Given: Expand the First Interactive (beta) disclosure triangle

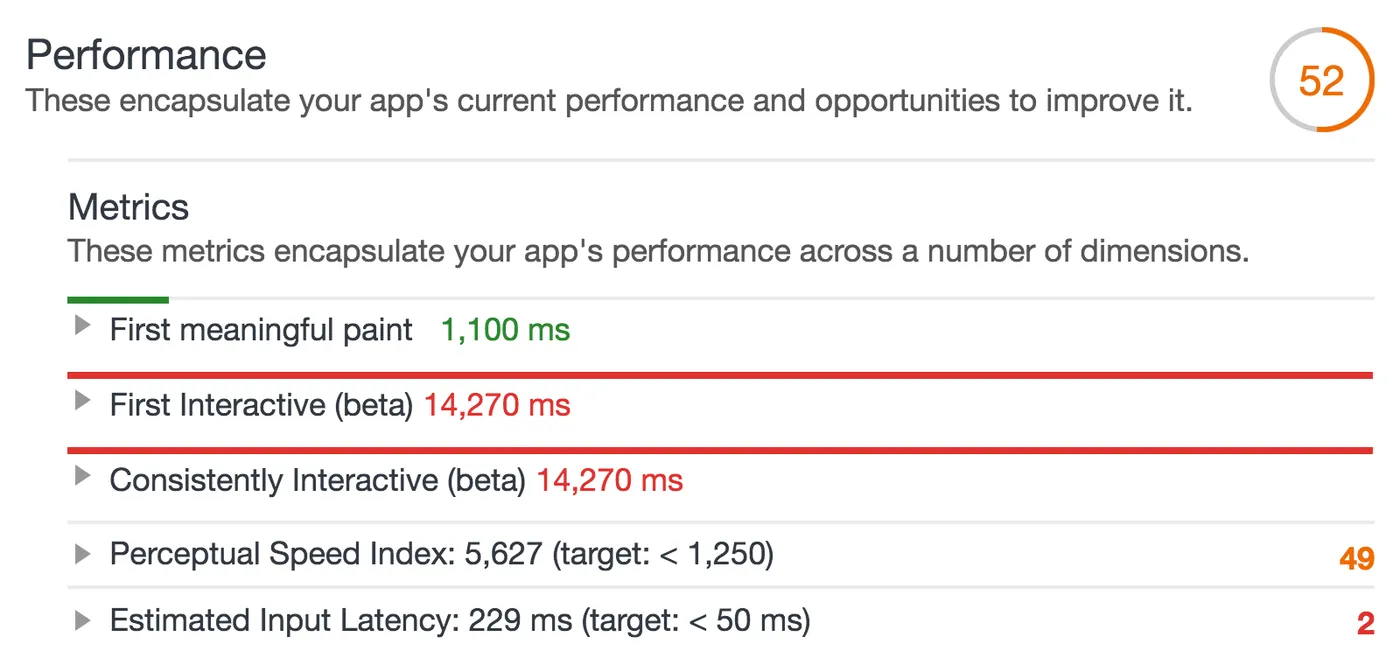Looking at the screenshot, I should tap(83, 402).
